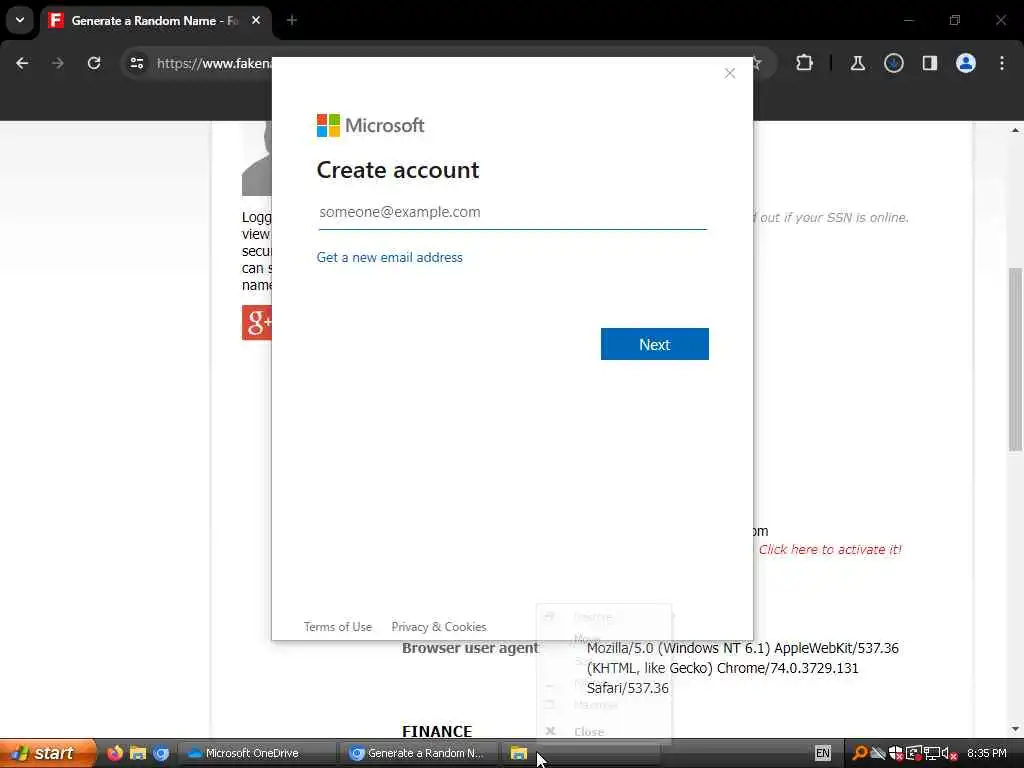Click the network computer tray icon
1024x768 pixels.
pos(932,753)
